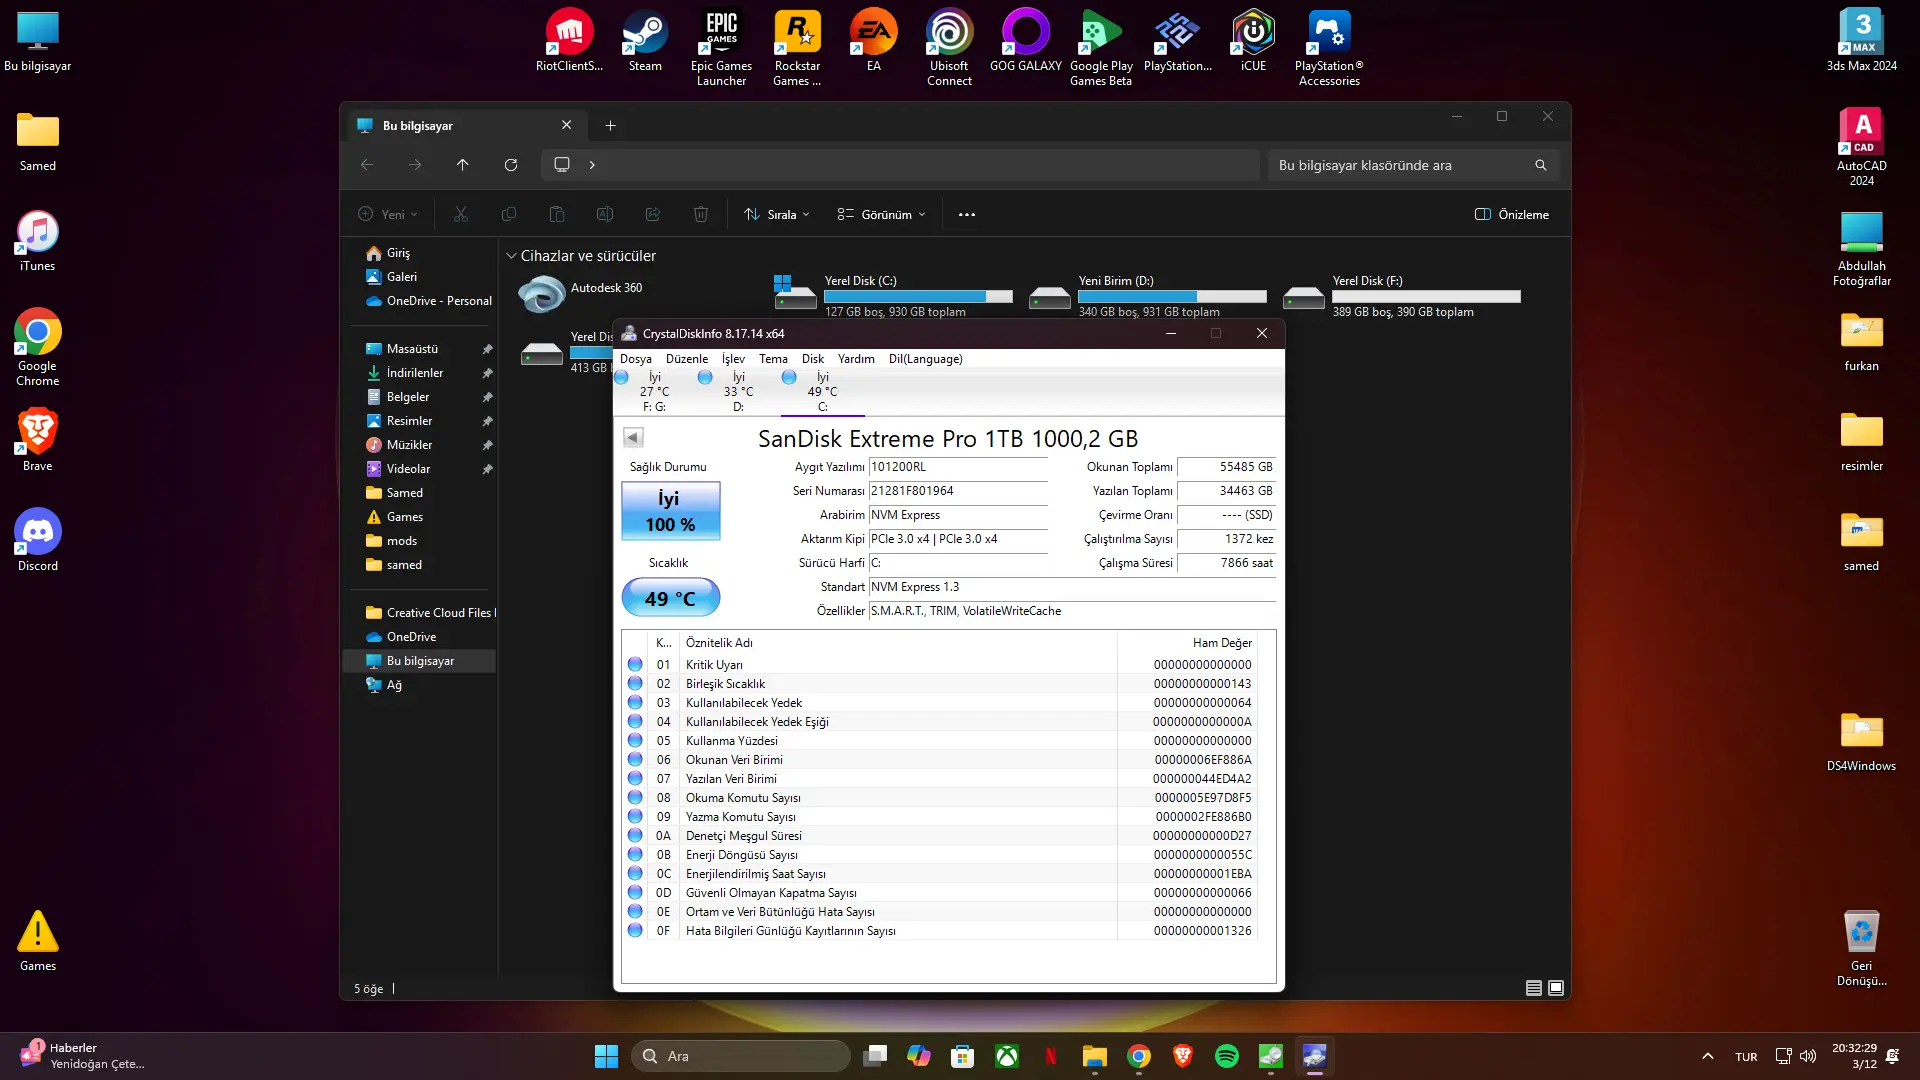
Task: Select the Riot Client desktop icon
Action: click(x=569, y=41)
